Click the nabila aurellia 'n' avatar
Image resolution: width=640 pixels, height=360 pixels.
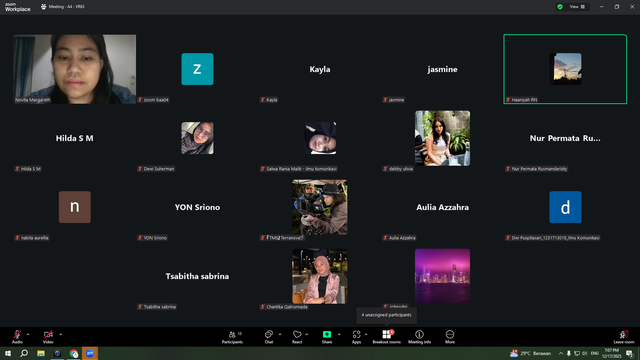[x=75, y=207]
